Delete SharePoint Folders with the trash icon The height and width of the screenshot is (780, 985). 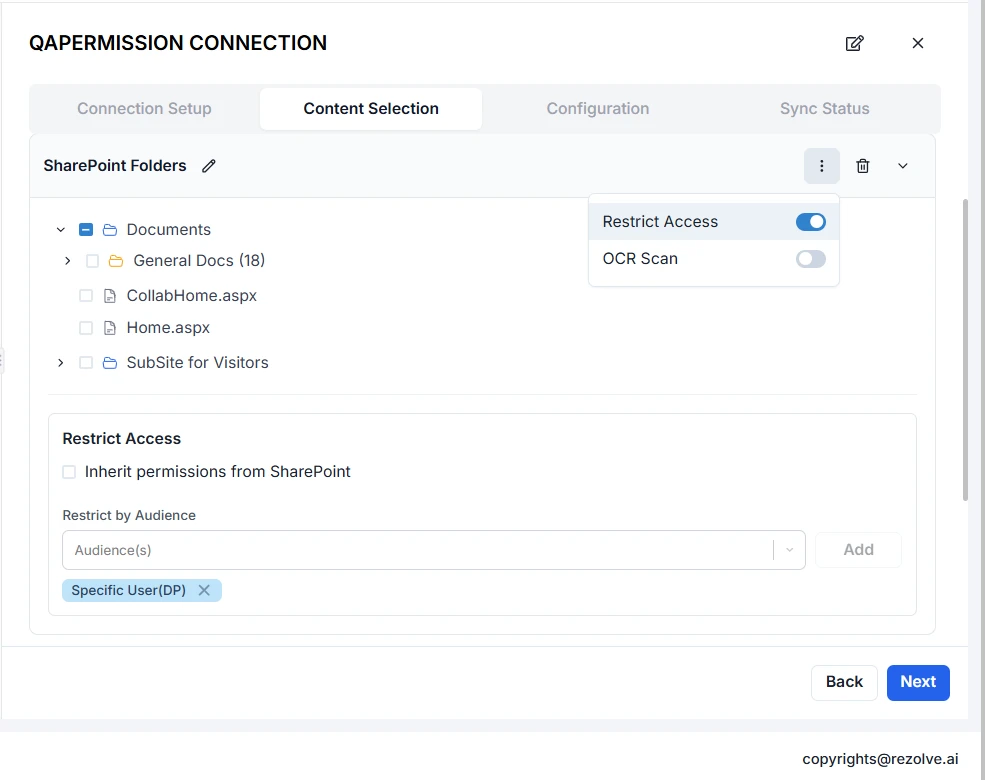coord(862,166)
